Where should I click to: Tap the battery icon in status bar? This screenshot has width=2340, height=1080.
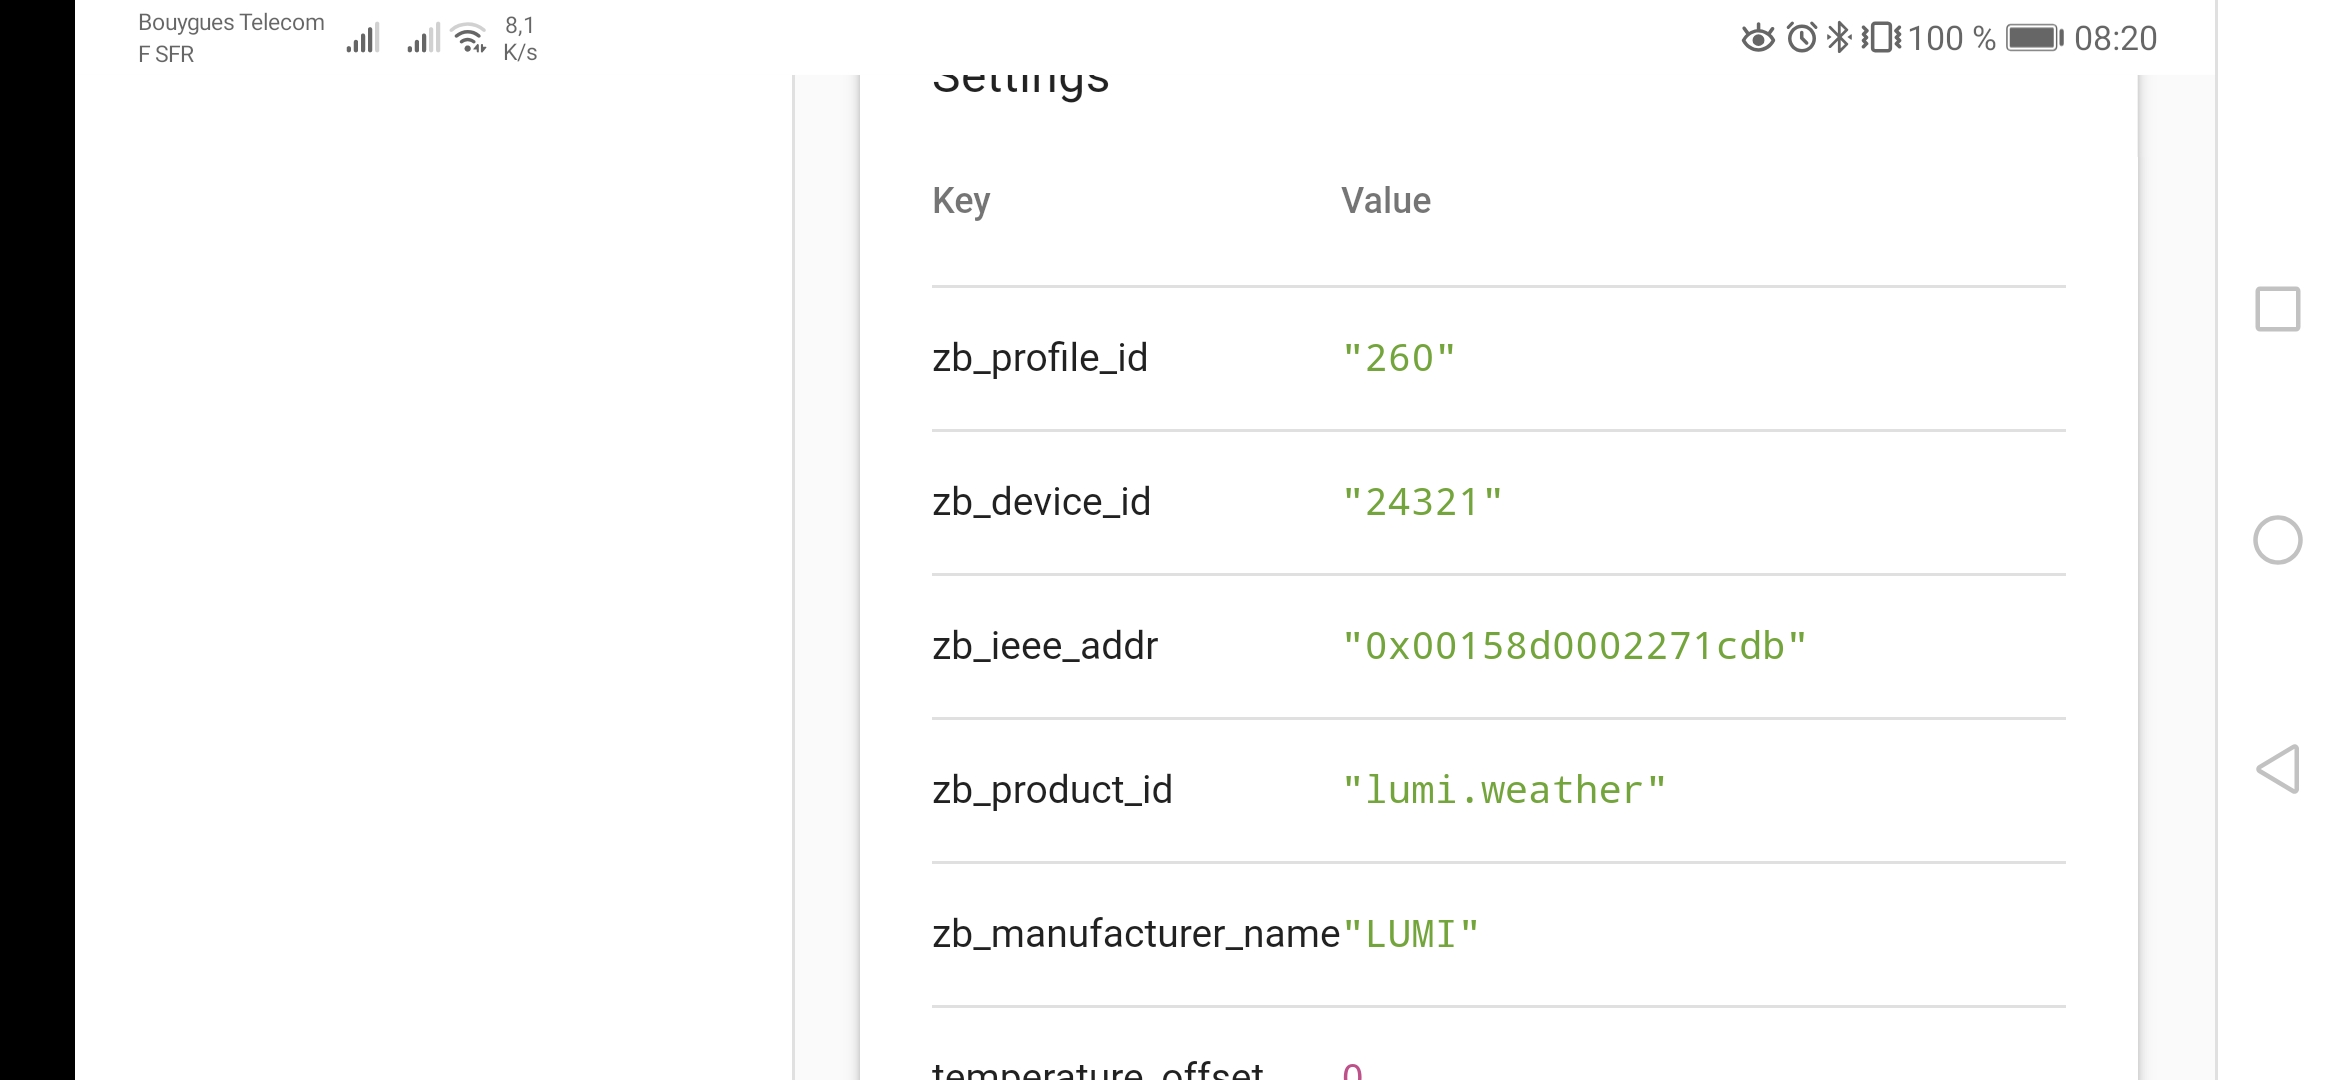click(x=2034, y=38)
